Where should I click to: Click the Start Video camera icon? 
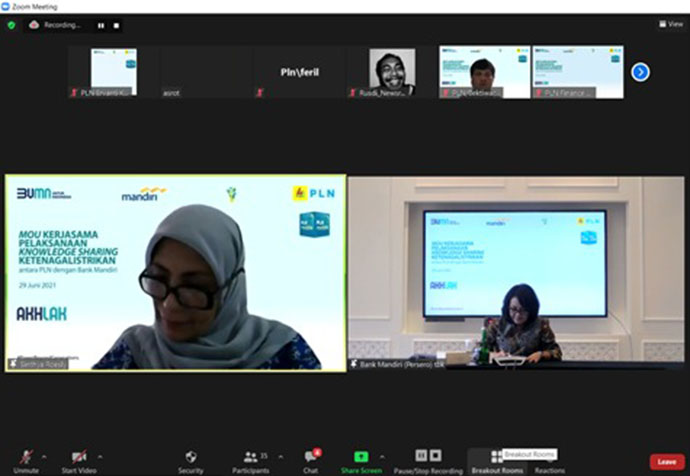78,457
